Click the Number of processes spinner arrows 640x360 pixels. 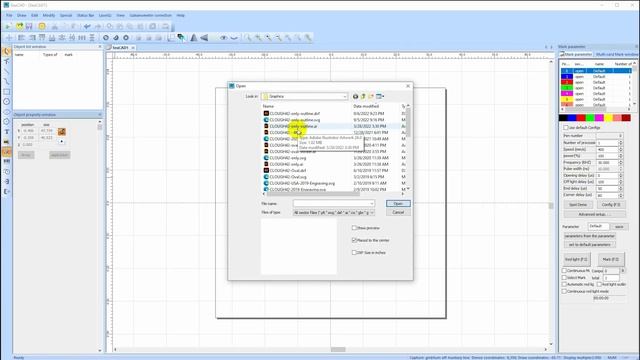[x=620, y=143]
